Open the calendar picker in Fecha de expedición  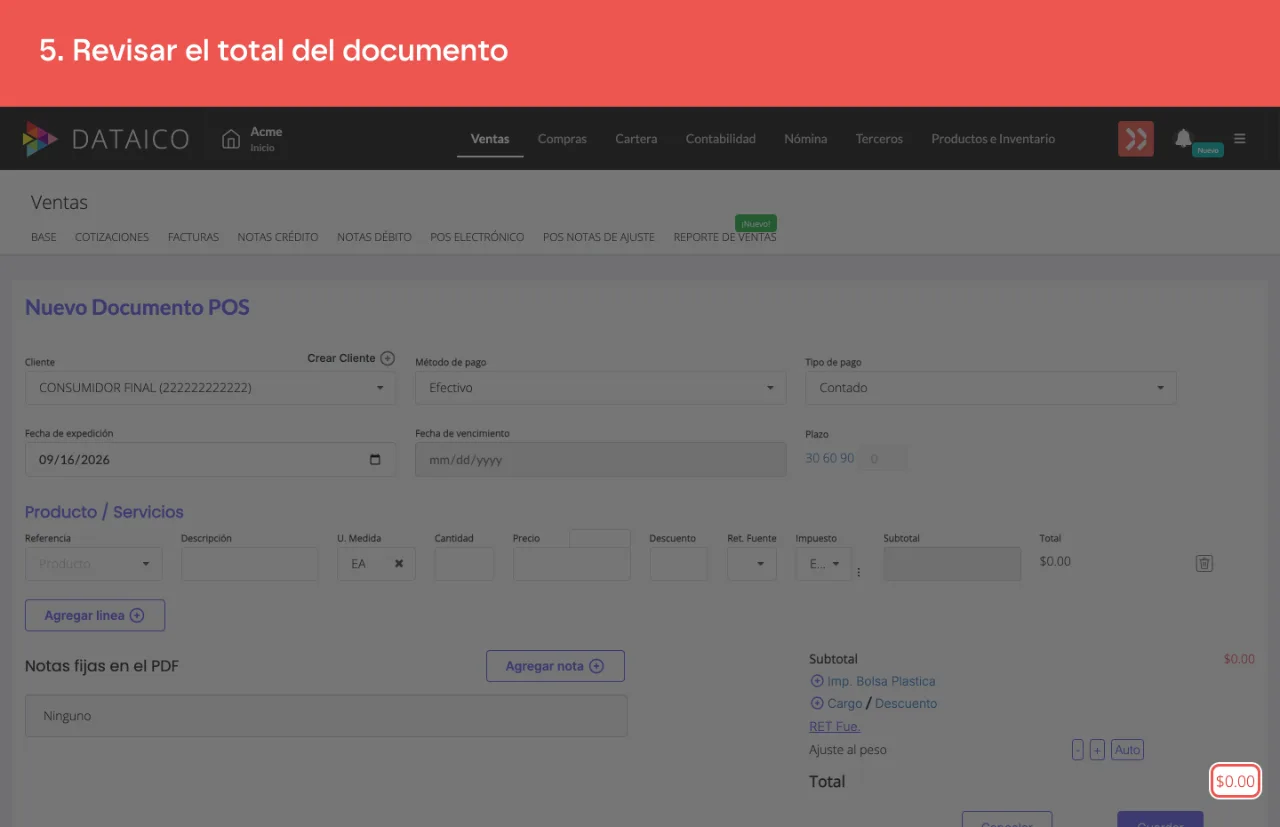pyautogui.click(x=375, y=460)
